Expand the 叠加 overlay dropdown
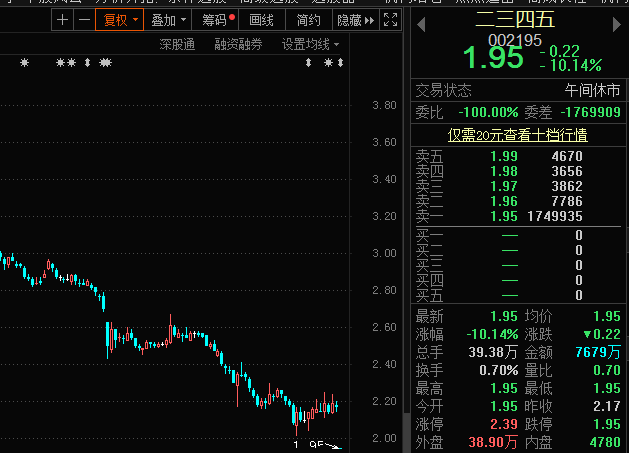This screenshot has width=629, height=453. [x=168, y=20]
